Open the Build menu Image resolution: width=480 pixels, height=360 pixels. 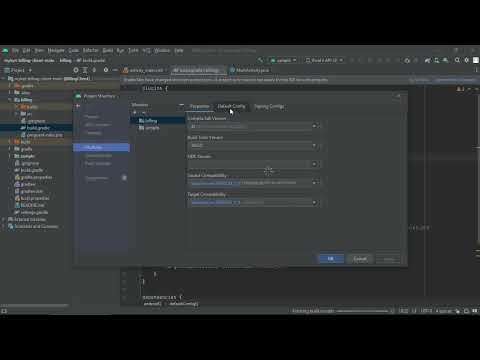108,51
